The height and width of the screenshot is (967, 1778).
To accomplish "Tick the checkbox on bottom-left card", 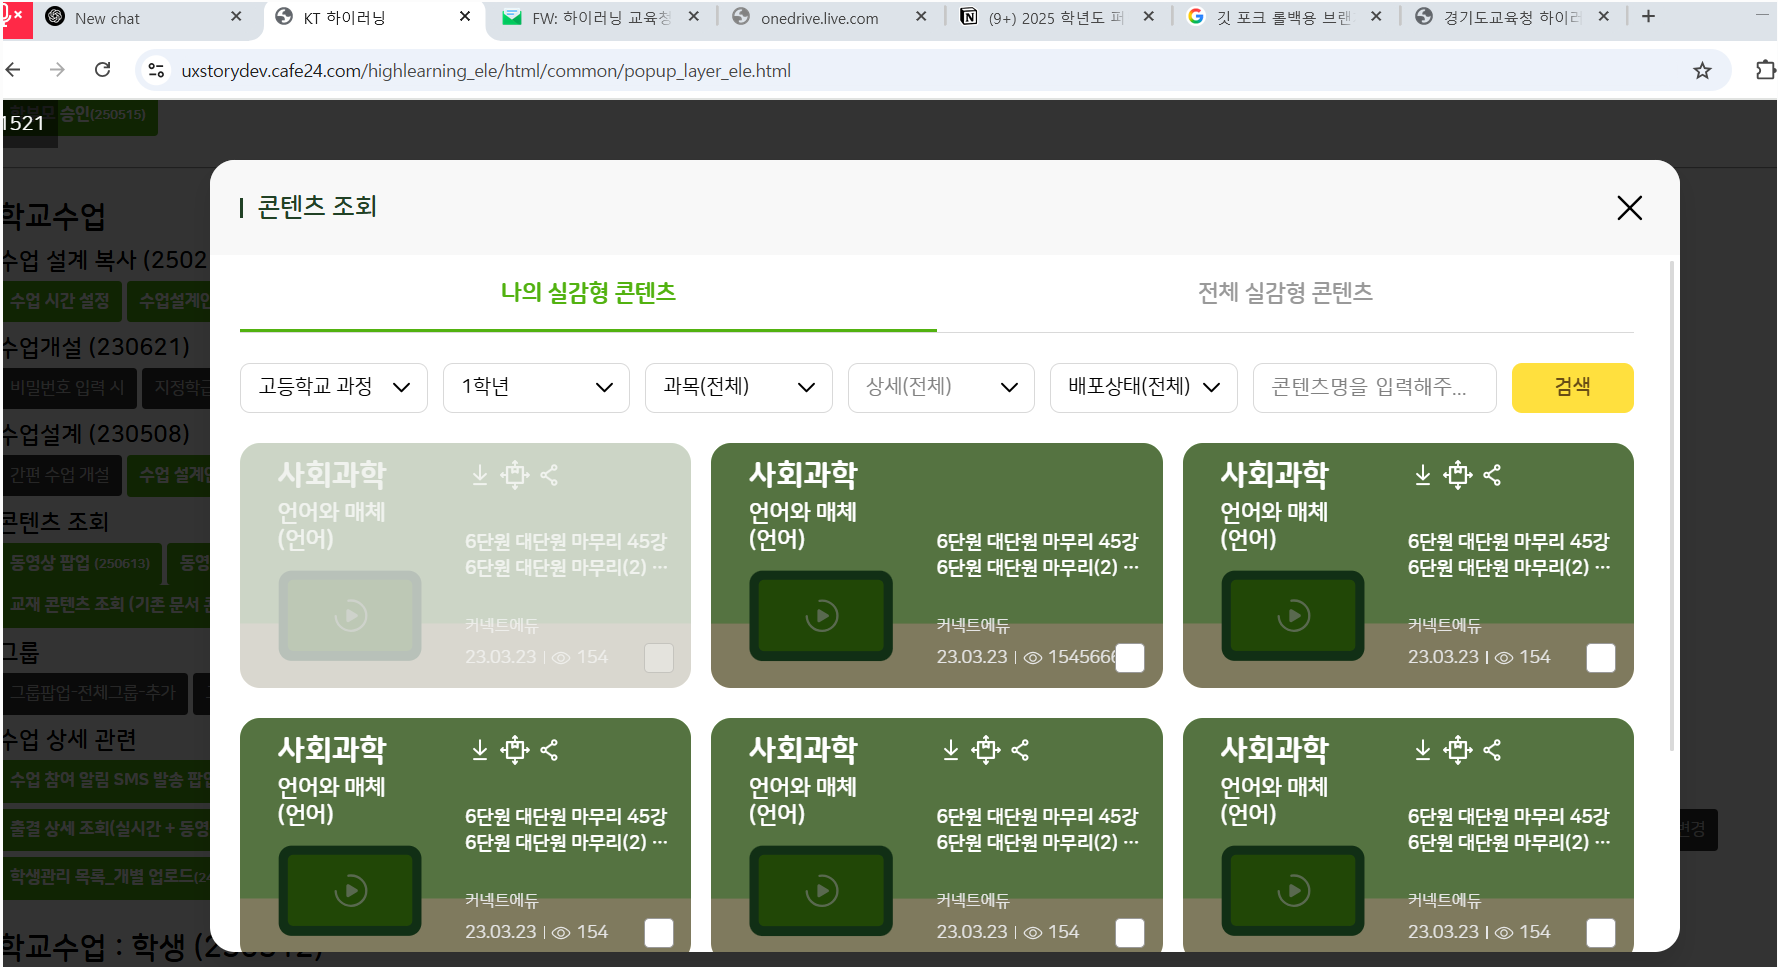I will pos(658,933).
